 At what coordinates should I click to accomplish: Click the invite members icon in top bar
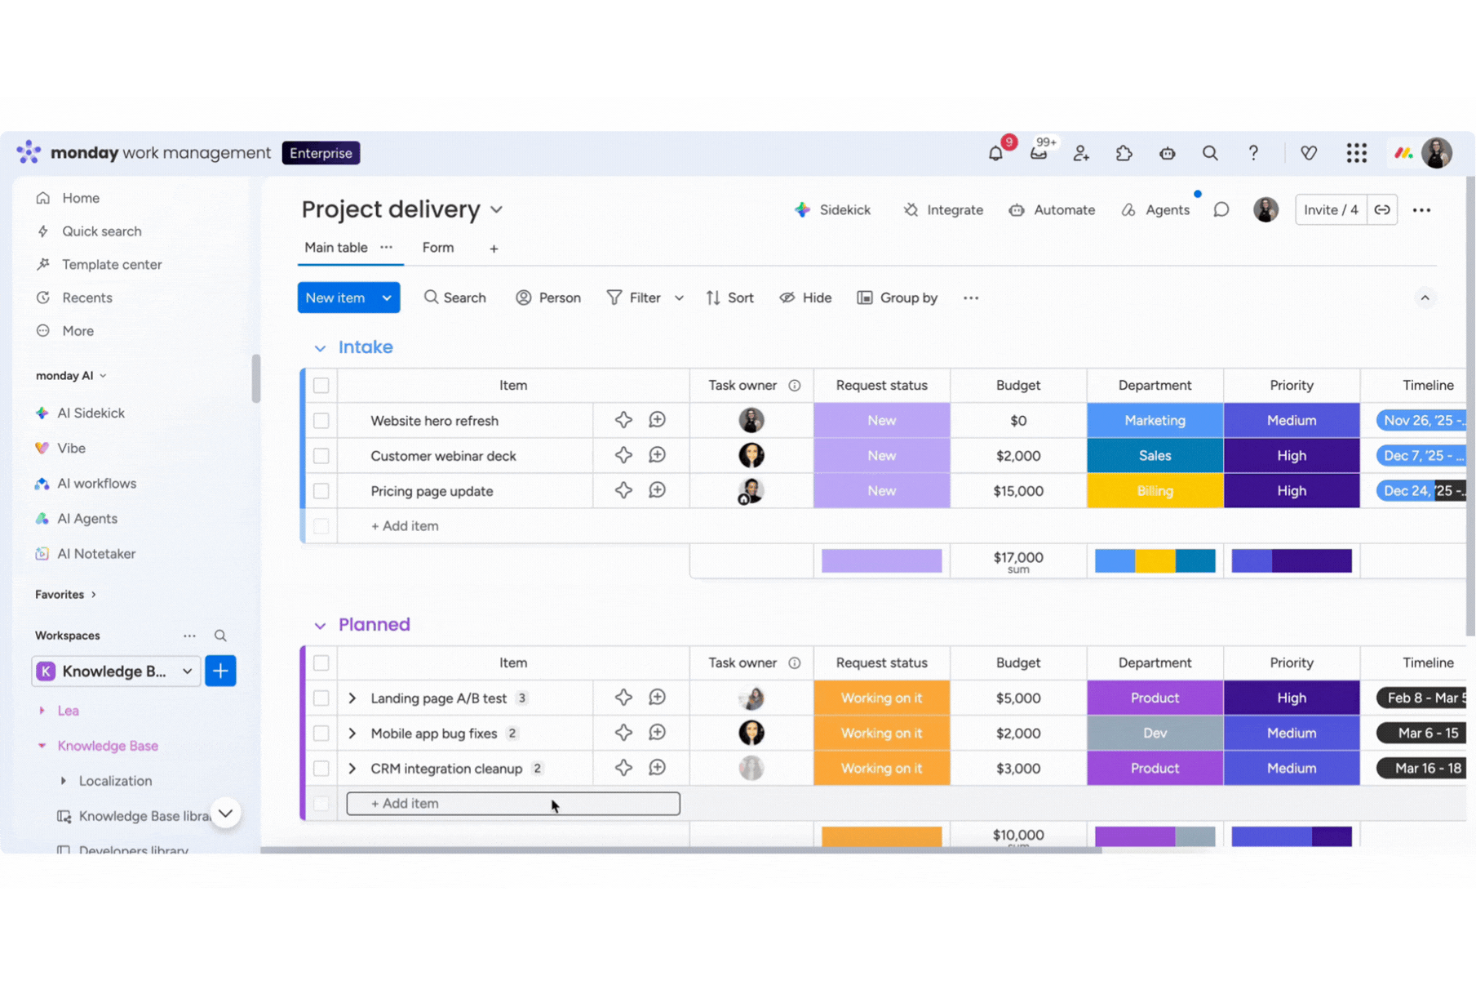pyautogui.click(x=1082, y=153)
